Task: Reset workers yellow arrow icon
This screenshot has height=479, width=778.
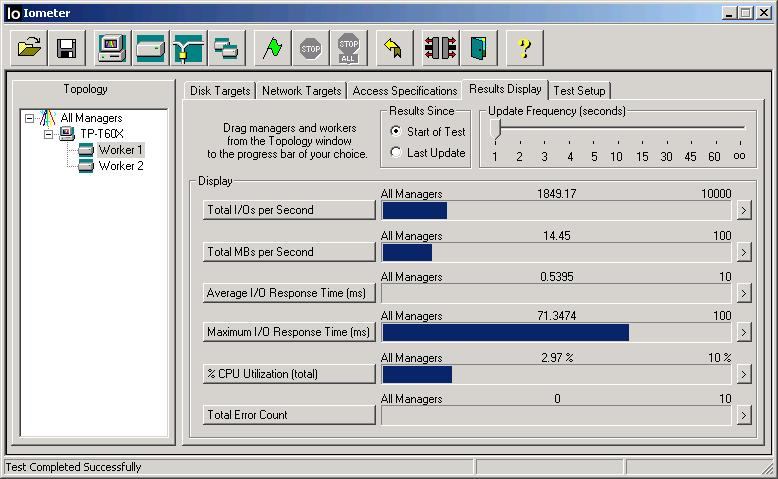Action: 394,48
